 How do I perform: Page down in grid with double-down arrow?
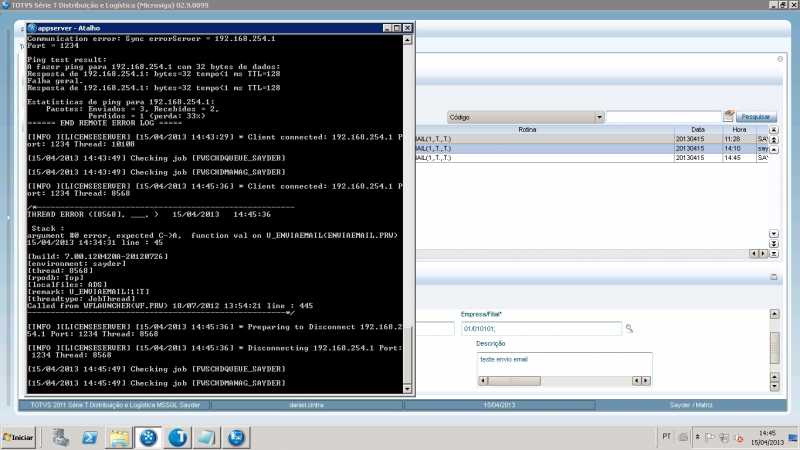click(773, 243)
